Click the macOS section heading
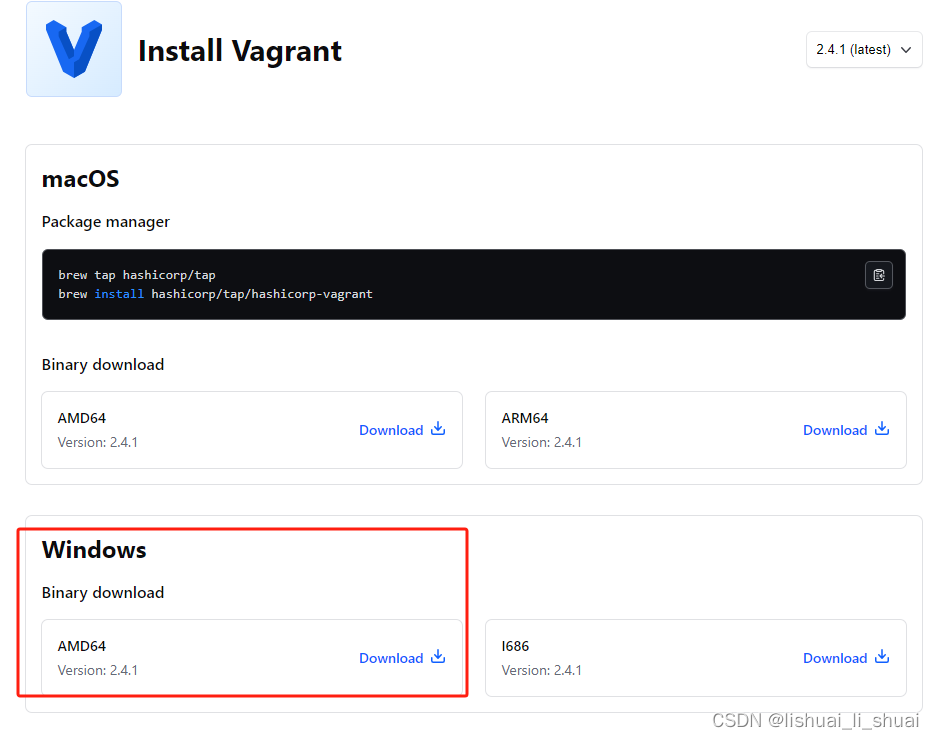Screen dimensions: 934x739 click(x=80, y=179)
